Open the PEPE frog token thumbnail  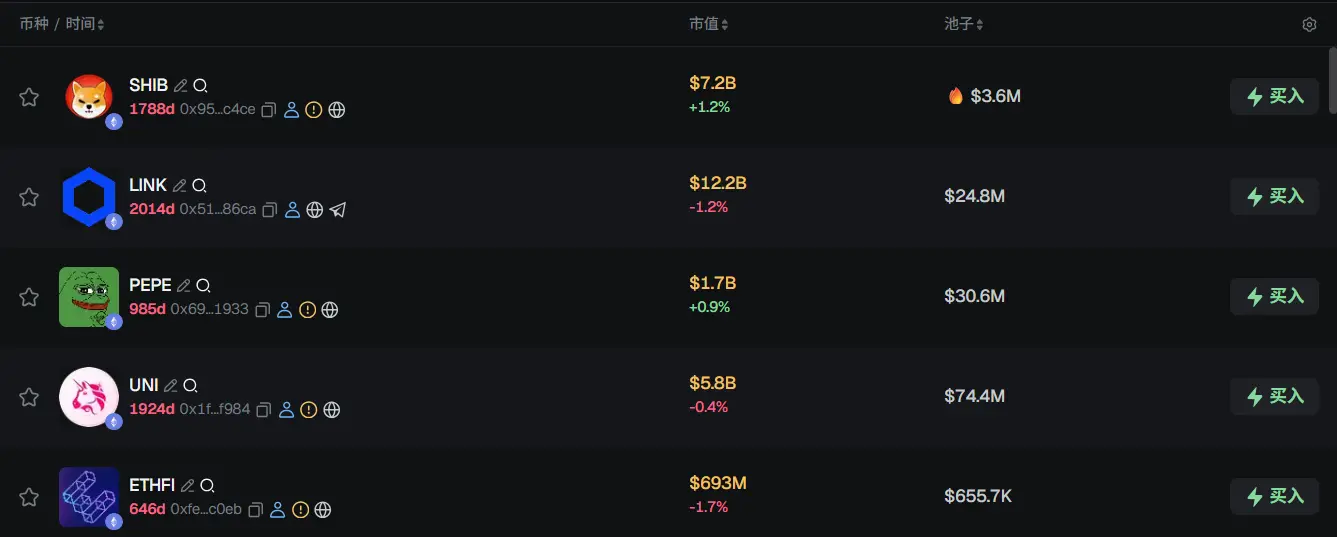coord(89,296)
